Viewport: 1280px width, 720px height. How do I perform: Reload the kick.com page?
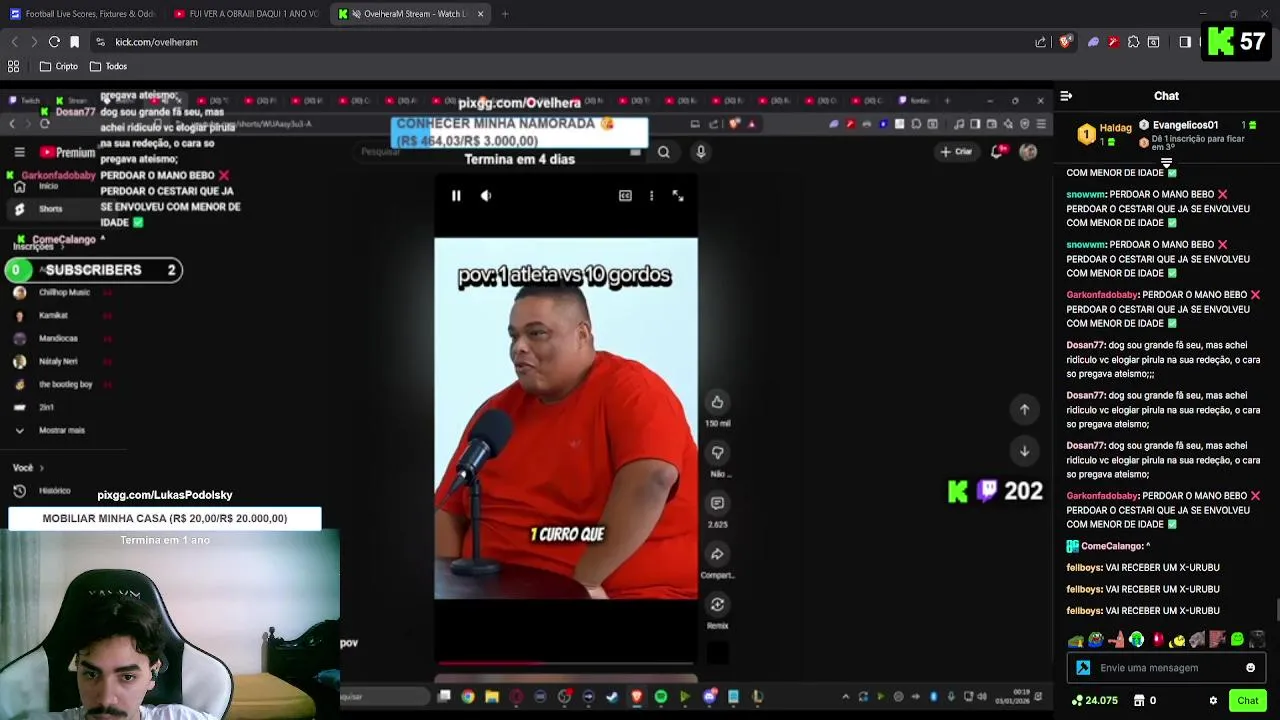(54, 42)
